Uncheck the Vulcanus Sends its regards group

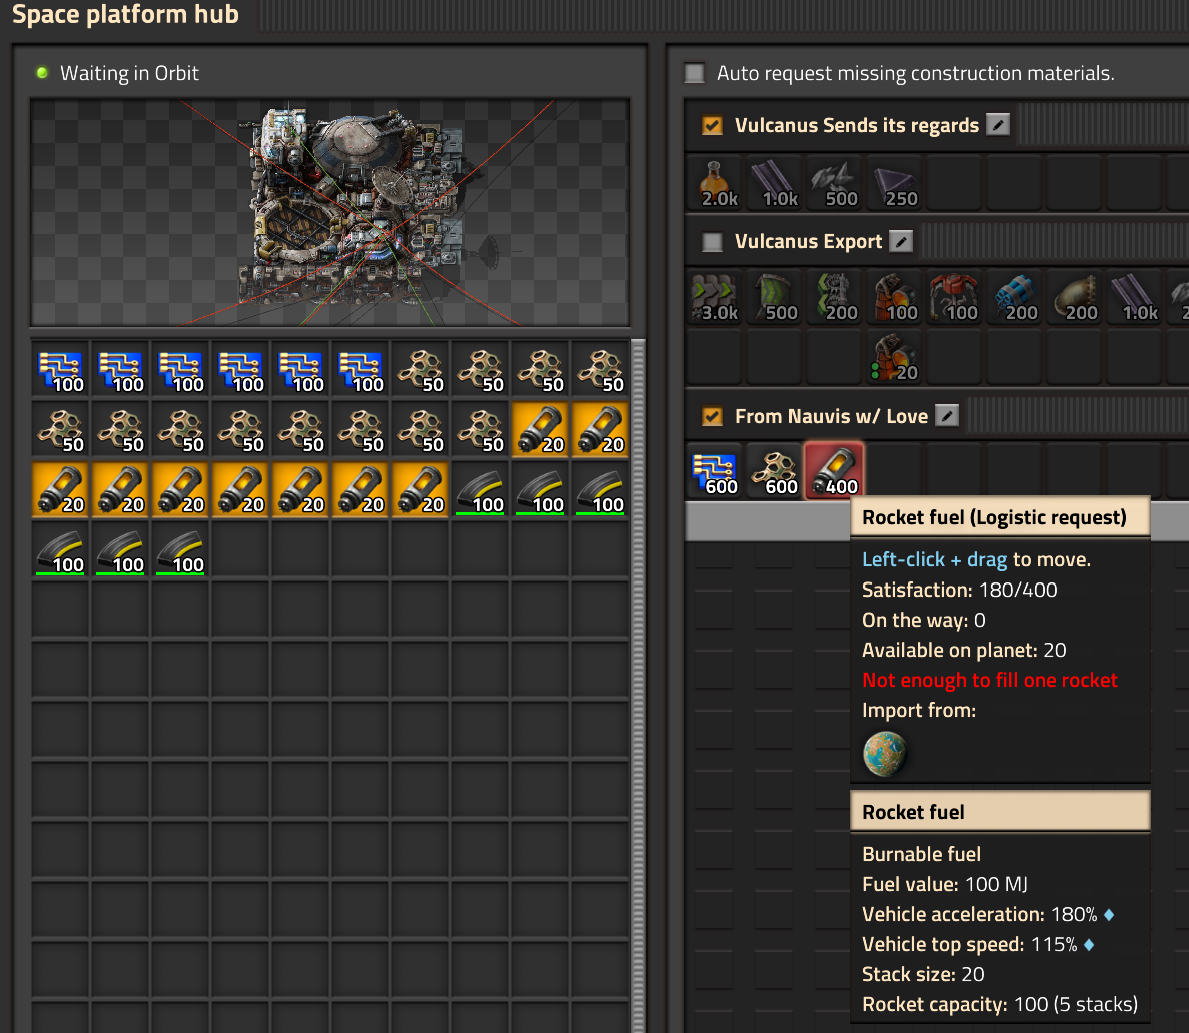tap(712, 125)
